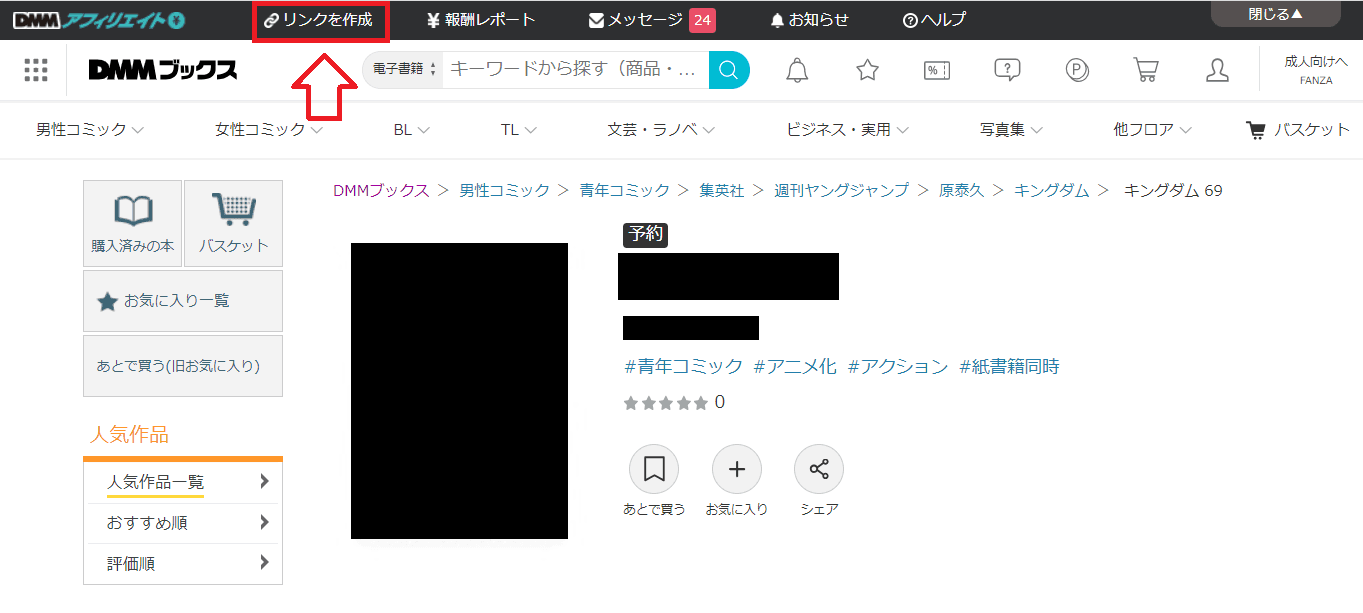The image size is (1363, 613).
Task: Go to キングダム breadcrumb link
Action: (1052, 190)
